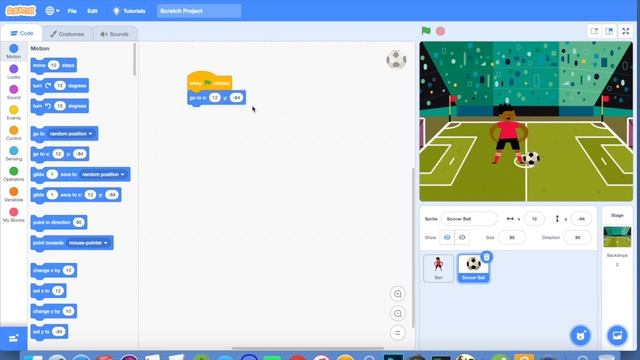This screenshot has height=360, width=640.
Task: Click the change x by 10 block
Action: pyautogui.click(x=53, y=270)
